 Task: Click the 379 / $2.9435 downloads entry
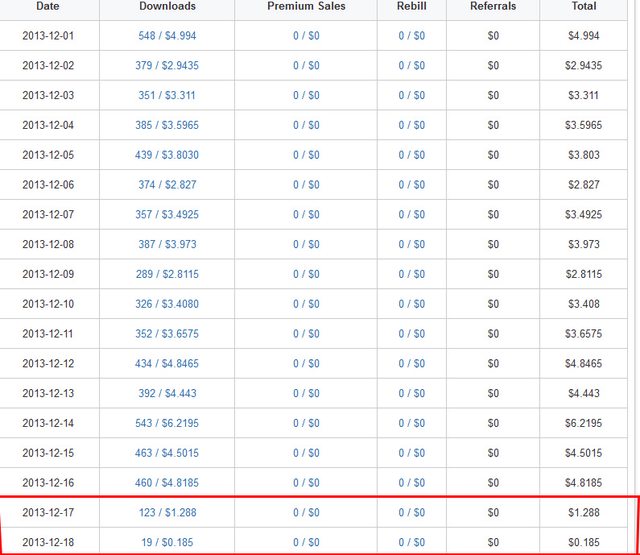[167, 66]
